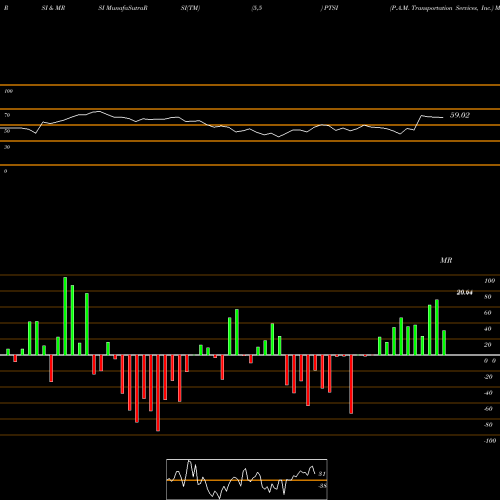This screenshot has width=500, height=500.
Task: Click the longest red bar in MR histogram
Action: [x=158, y=393]
